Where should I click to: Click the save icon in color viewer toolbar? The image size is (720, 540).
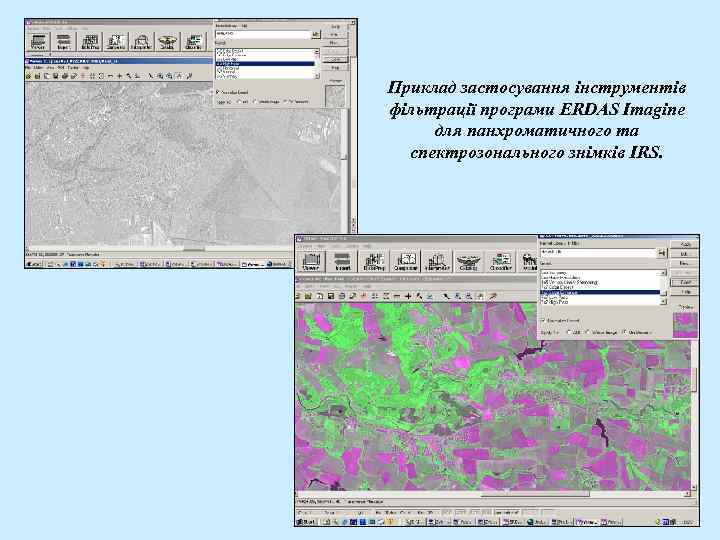pos(330,296)
